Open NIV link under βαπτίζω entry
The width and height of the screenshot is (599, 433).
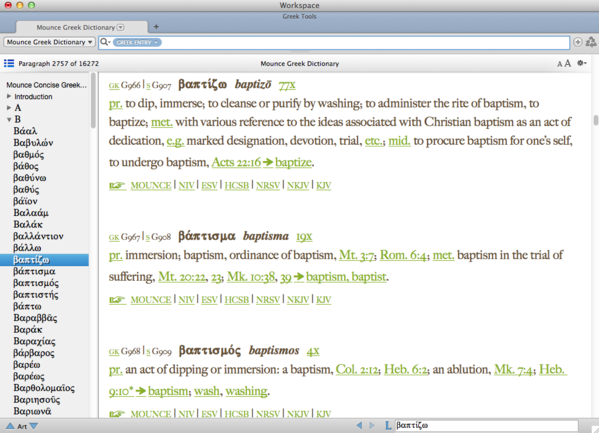(186, 185)
